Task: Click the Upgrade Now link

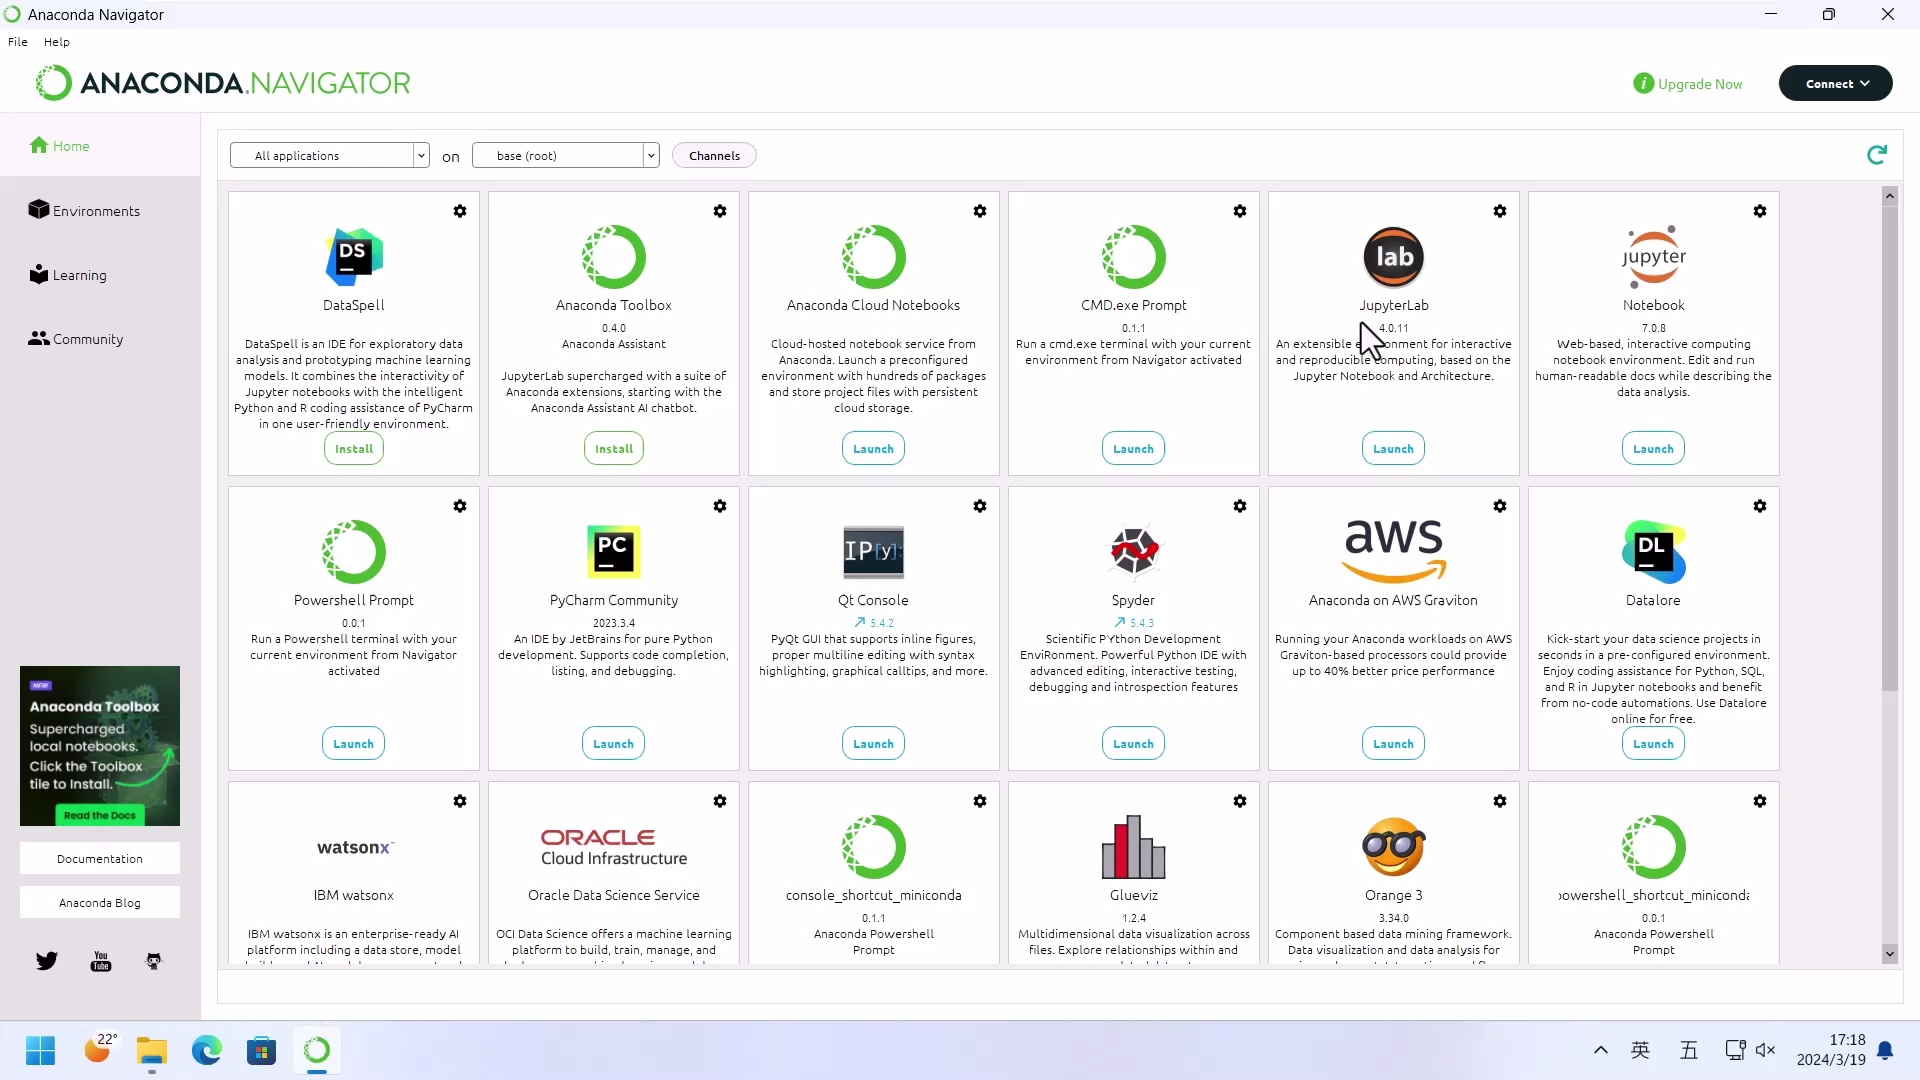Action: coord(1699,84)
